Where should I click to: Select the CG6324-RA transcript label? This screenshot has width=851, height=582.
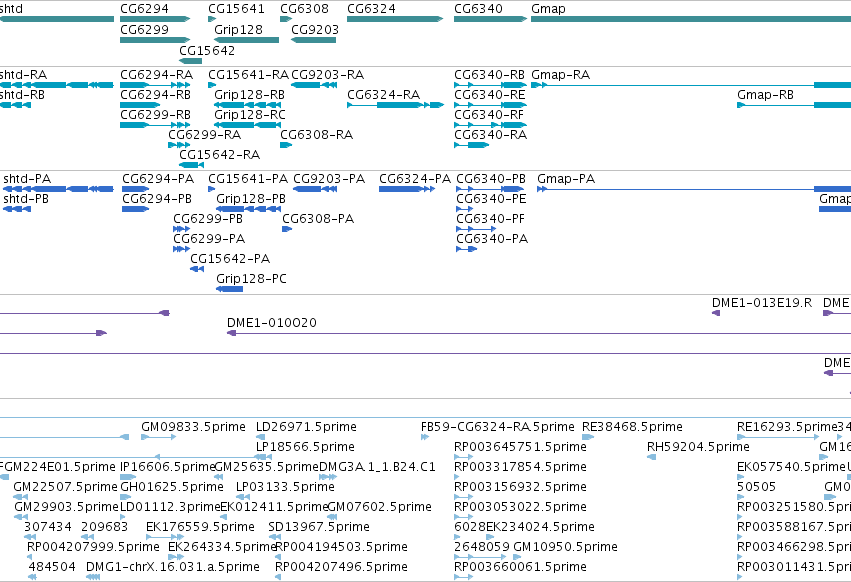click(384, 94)
